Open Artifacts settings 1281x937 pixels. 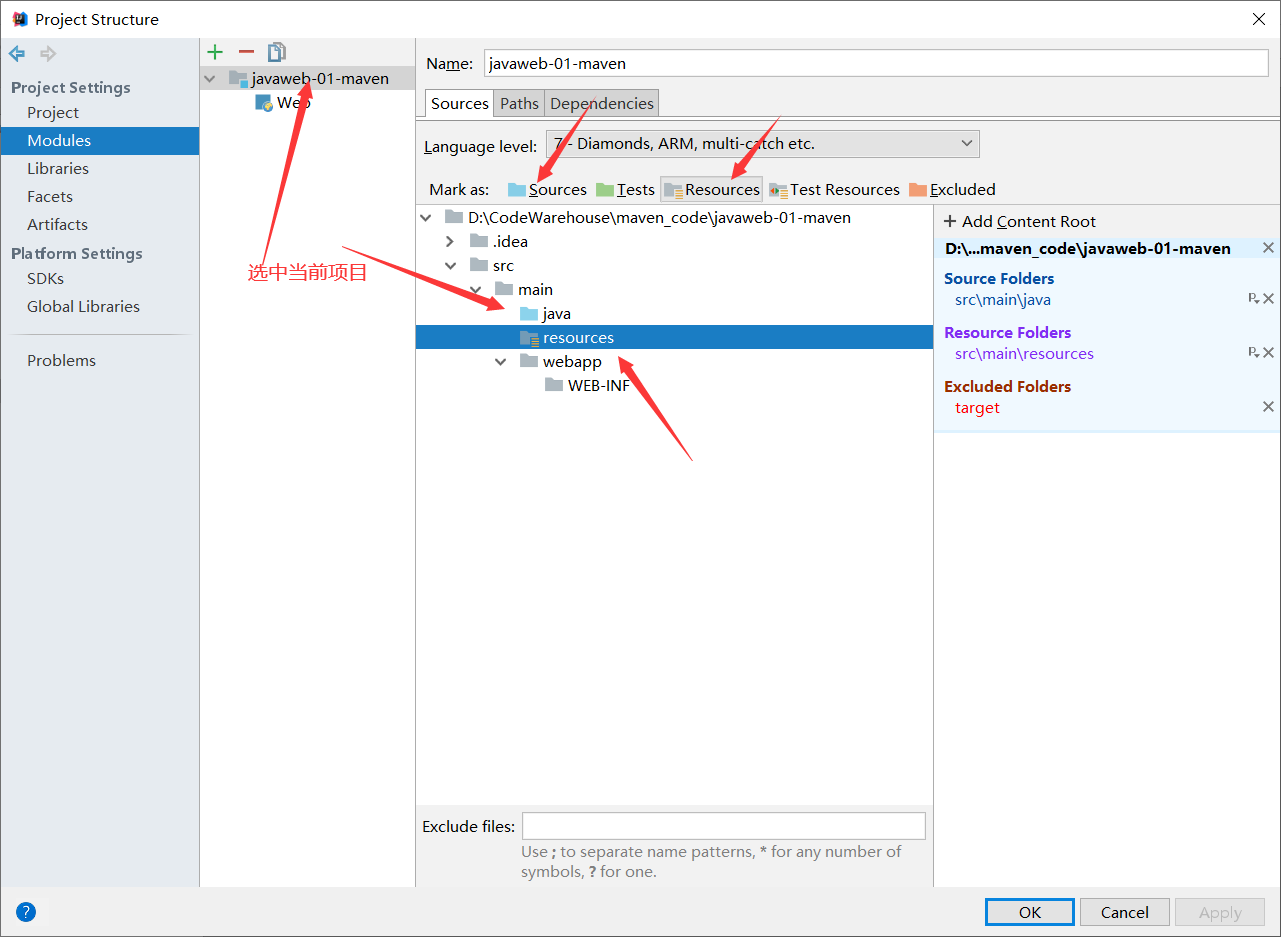57,225
